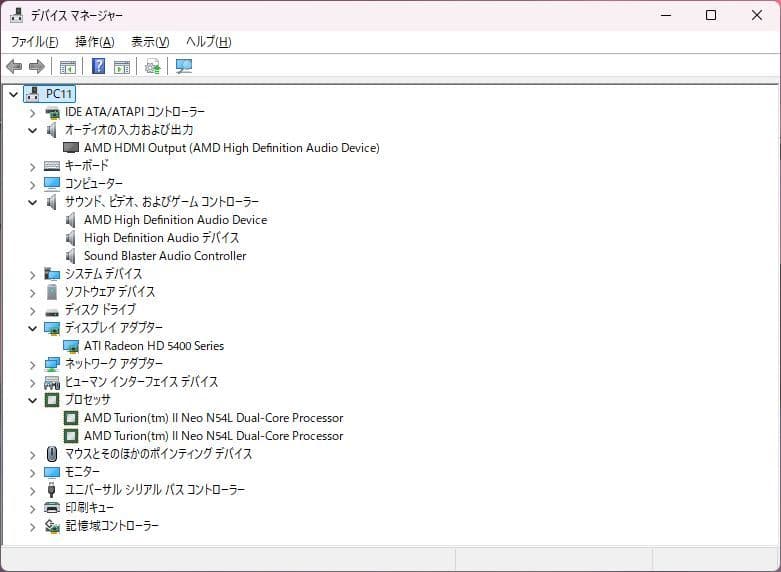This screenshot has height=572, width=781.
Task: Expand ユニバーサル シリアル バス コントローラー
Action: pyautogui.click(x=32, y=491)
